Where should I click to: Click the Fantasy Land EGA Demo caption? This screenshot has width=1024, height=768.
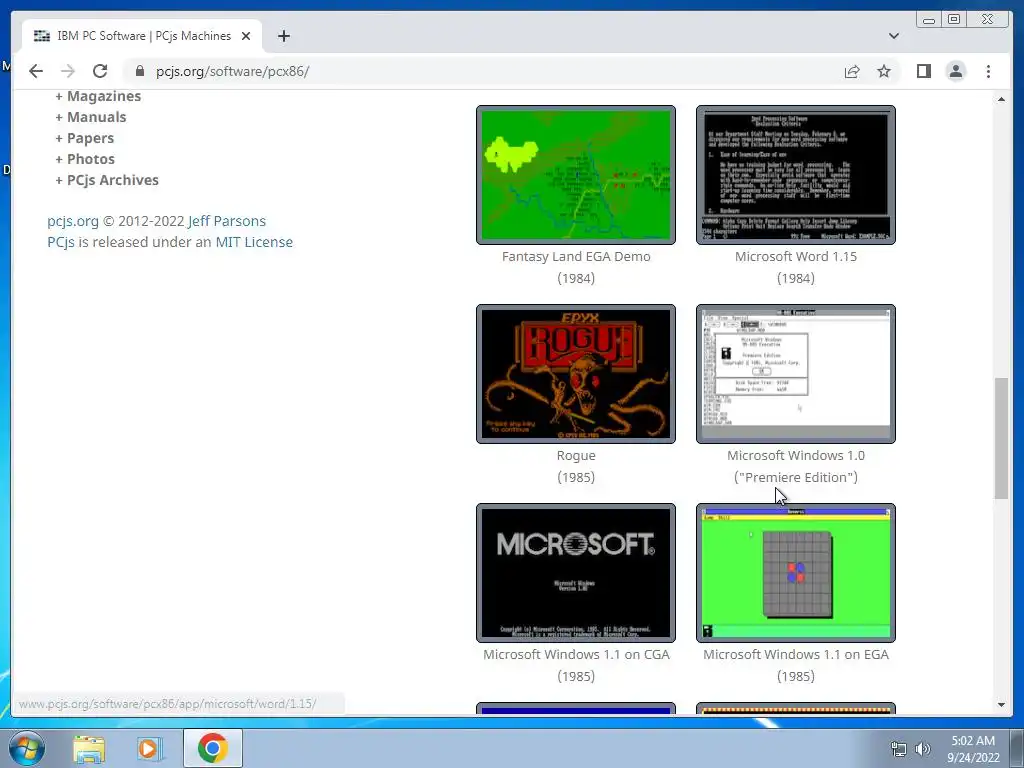tap(576, 257)
